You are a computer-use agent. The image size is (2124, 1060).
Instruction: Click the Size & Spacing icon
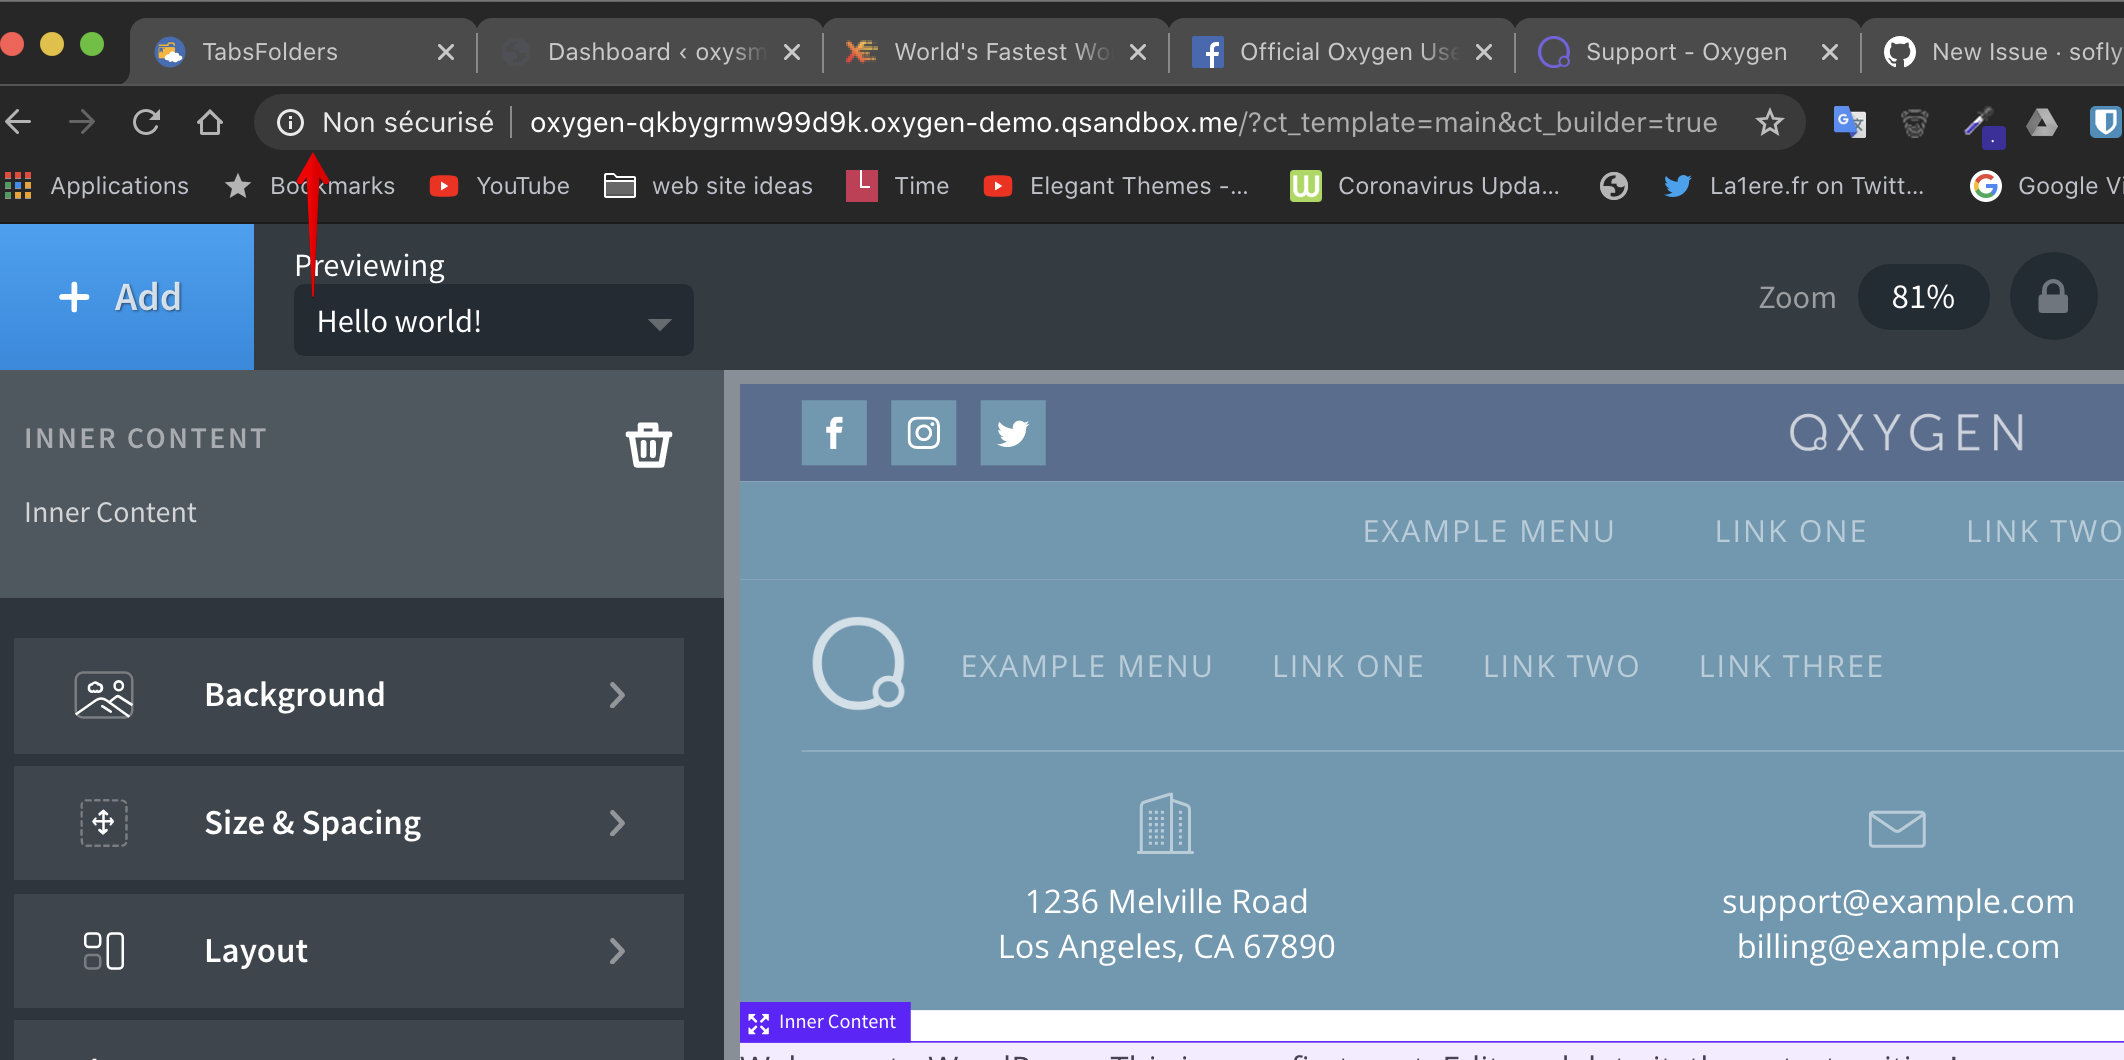103,823
